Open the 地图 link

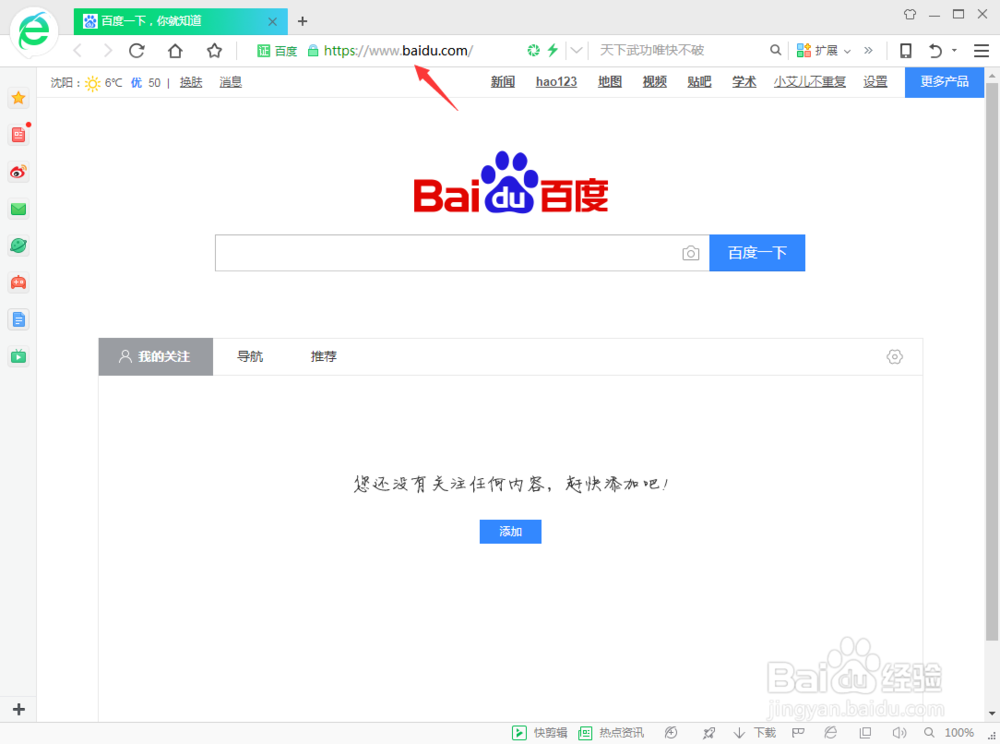[610, 82]
